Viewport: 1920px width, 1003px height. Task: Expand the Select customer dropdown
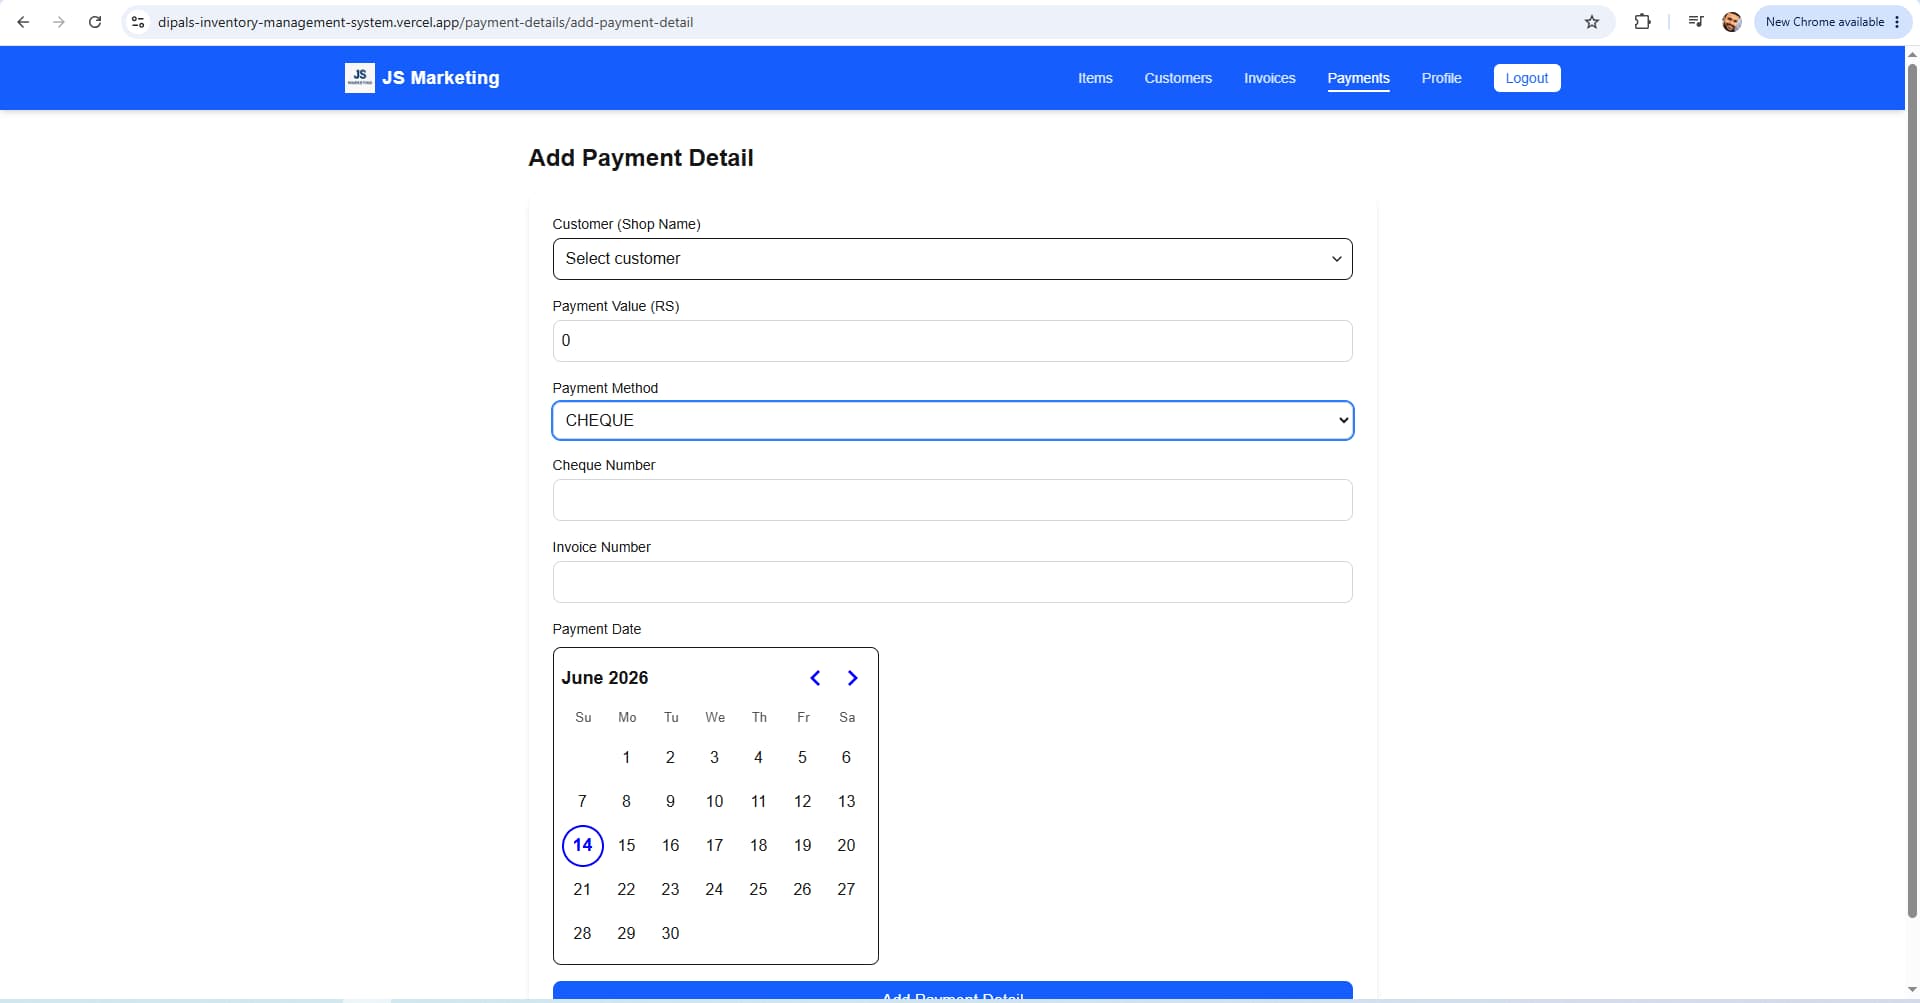click(952, 259)
